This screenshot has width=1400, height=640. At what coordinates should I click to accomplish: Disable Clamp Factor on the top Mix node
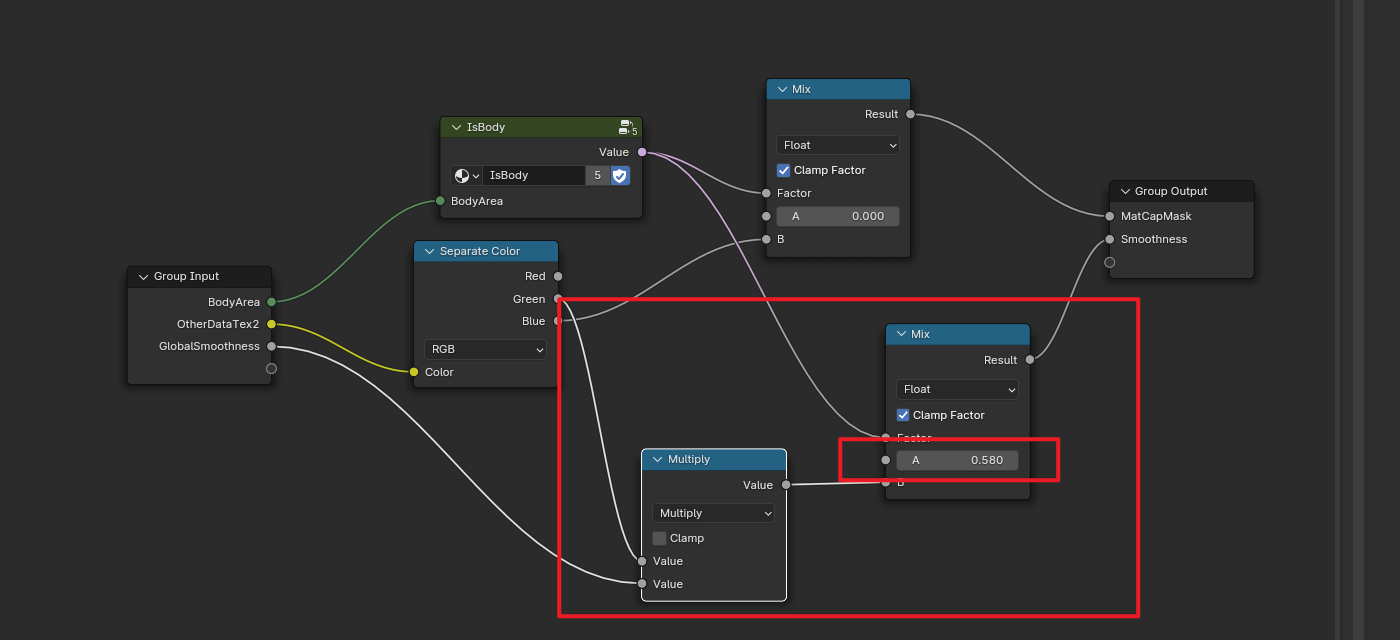tap(784, 170)
